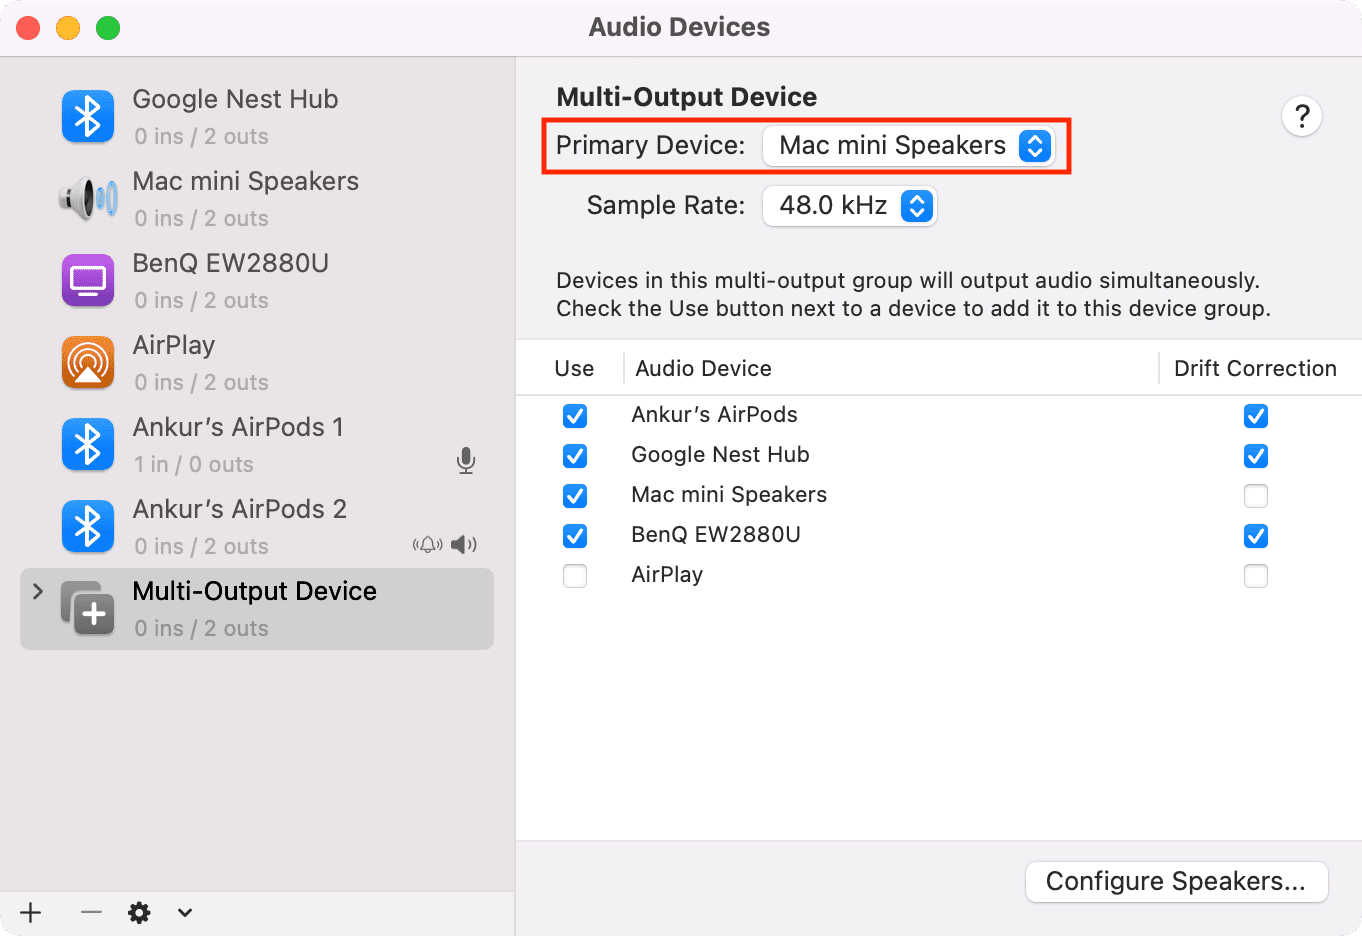Expand the Multi-Output Device disclosure arrow

click(38, 591)
